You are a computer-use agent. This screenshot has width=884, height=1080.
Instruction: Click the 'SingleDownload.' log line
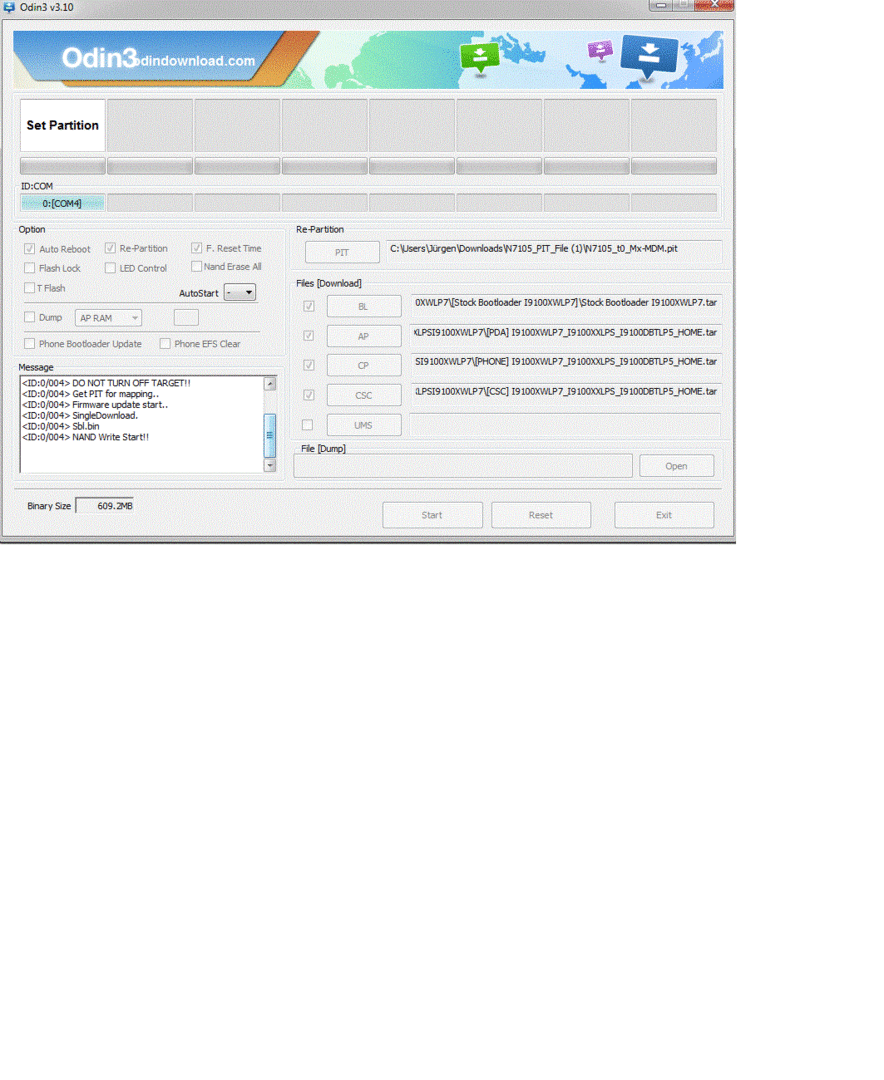80,415
